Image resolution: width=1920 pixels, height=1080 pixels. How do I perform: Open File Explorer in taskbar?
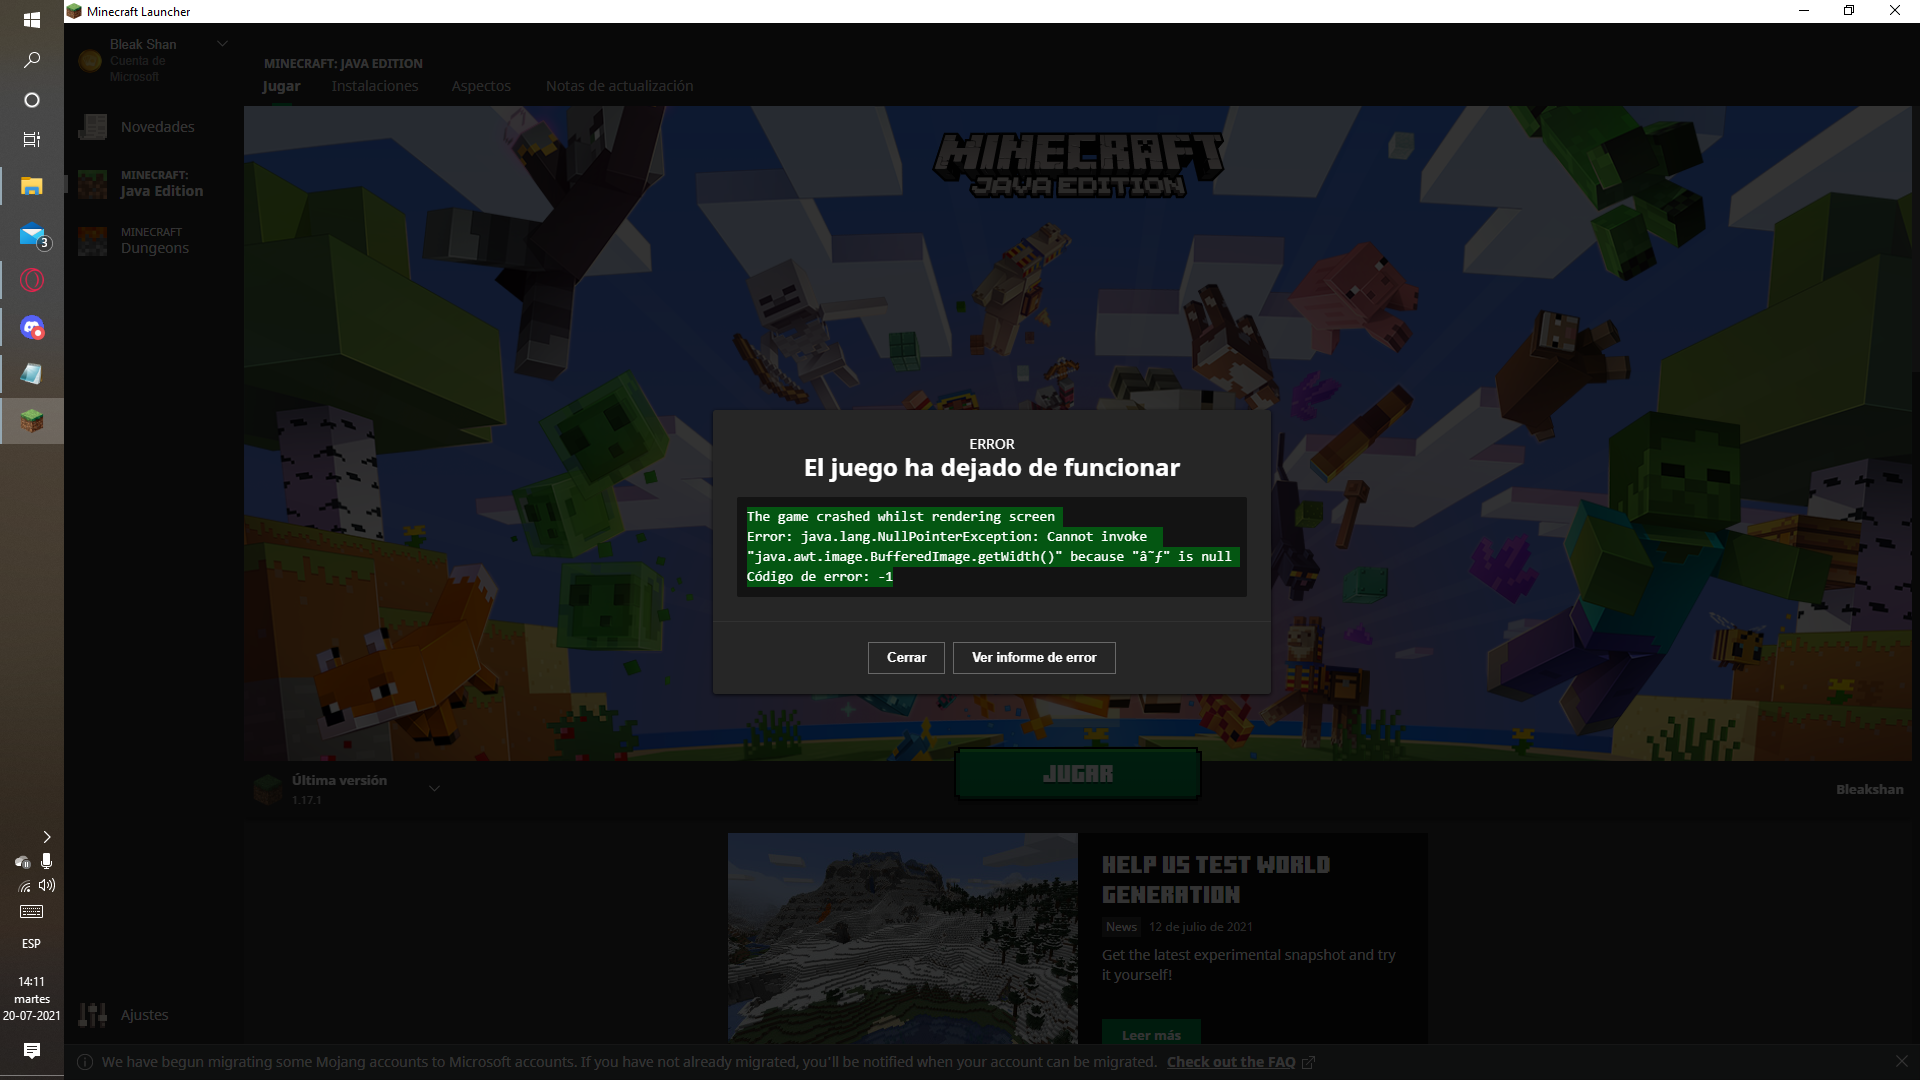(x=32, y=187)
